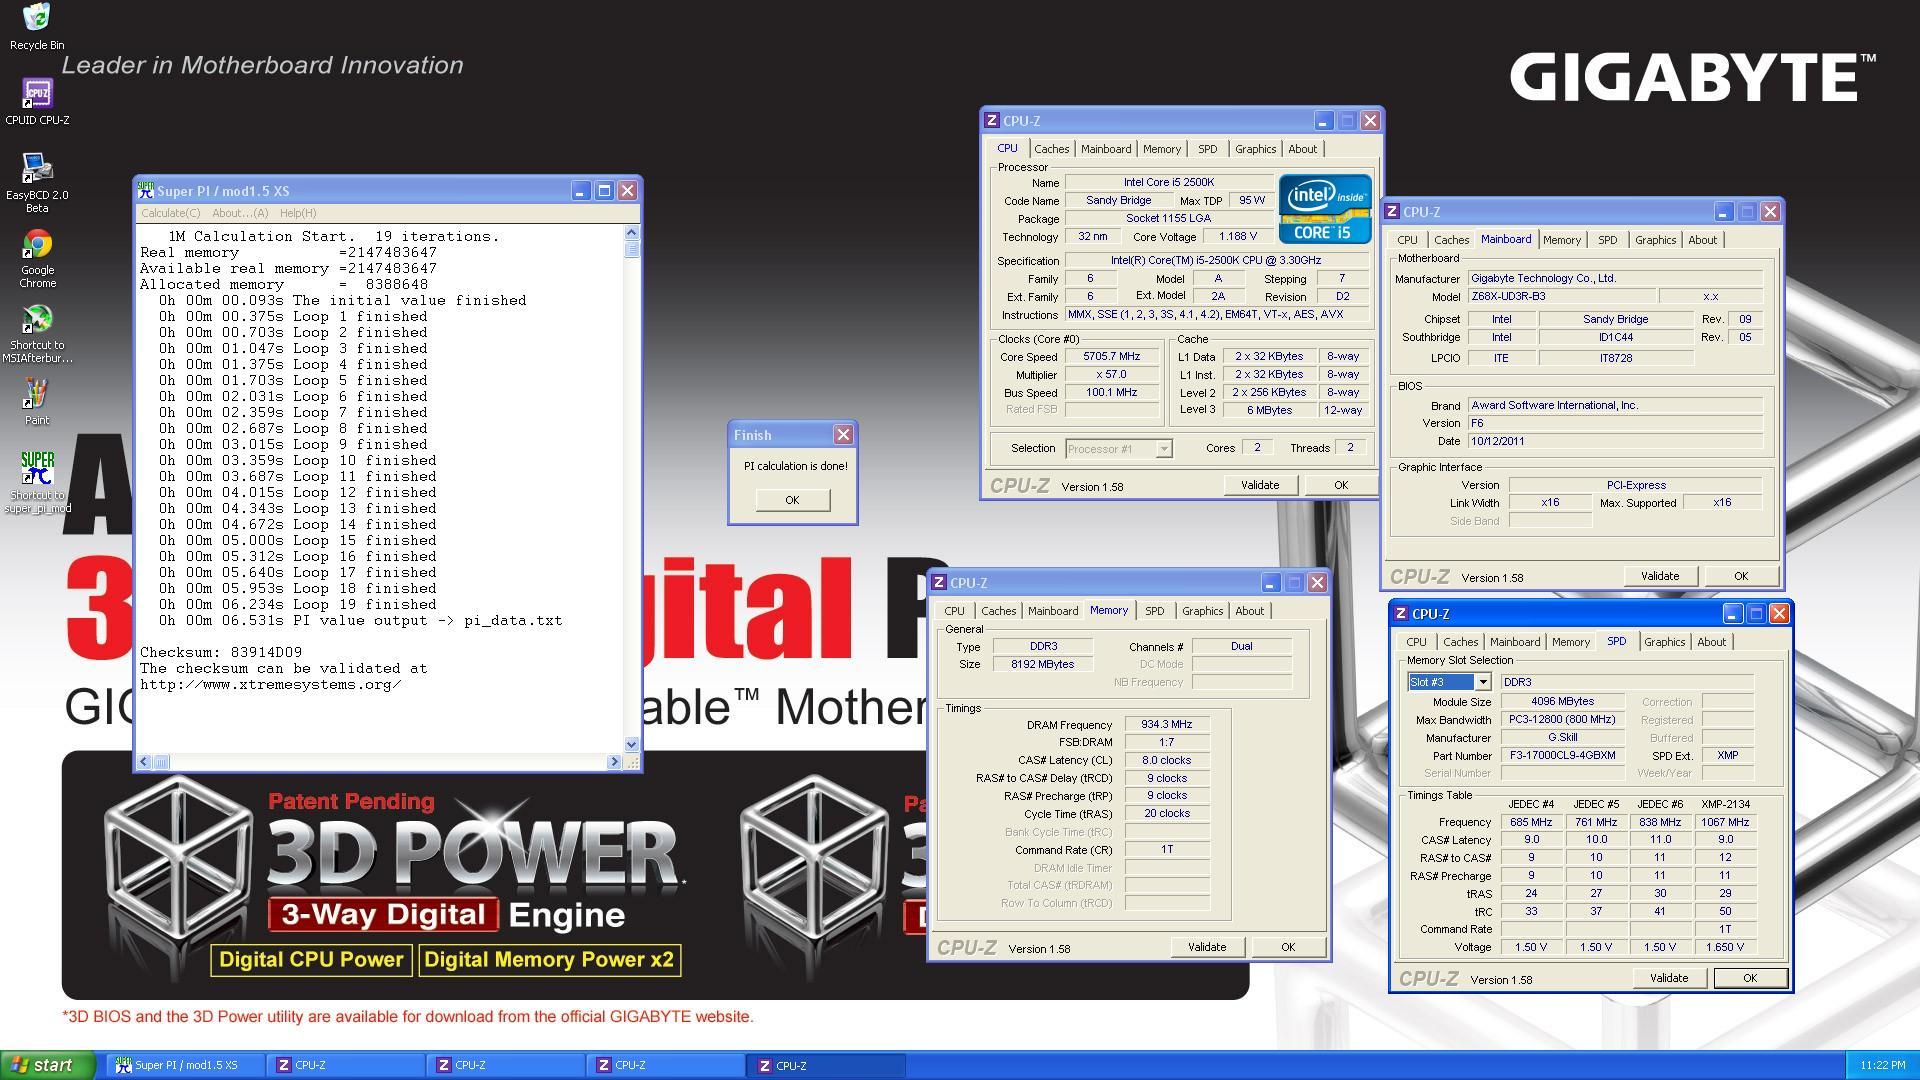
Task: Open the Slot #3 memory slot dropdown
Action: click(x=1482, y=681)
